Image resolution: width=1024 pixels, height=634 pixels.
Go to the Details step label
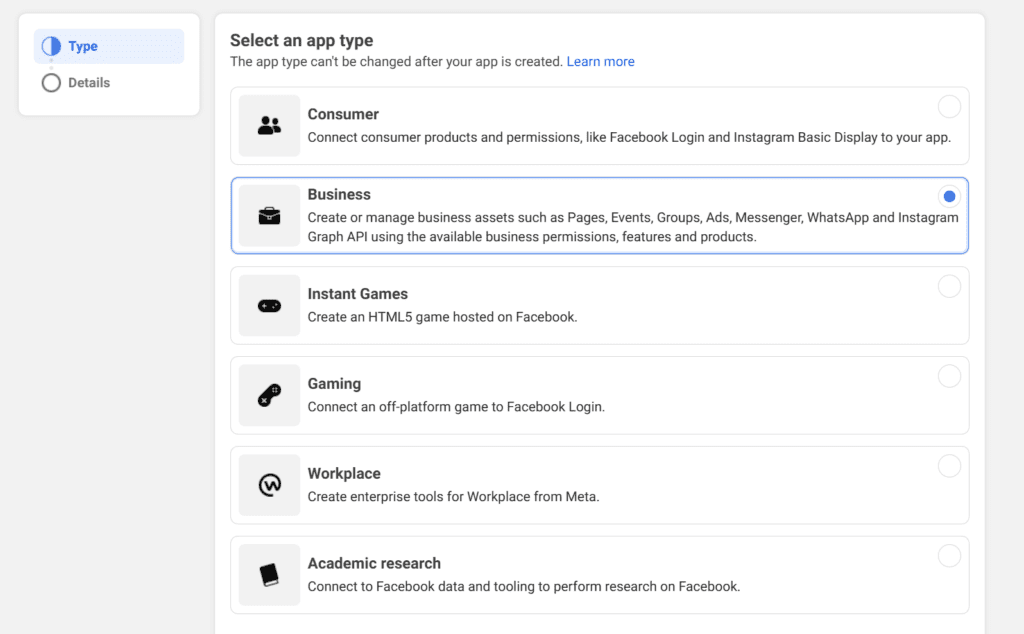pyautogui.click(x=89, y=83)
